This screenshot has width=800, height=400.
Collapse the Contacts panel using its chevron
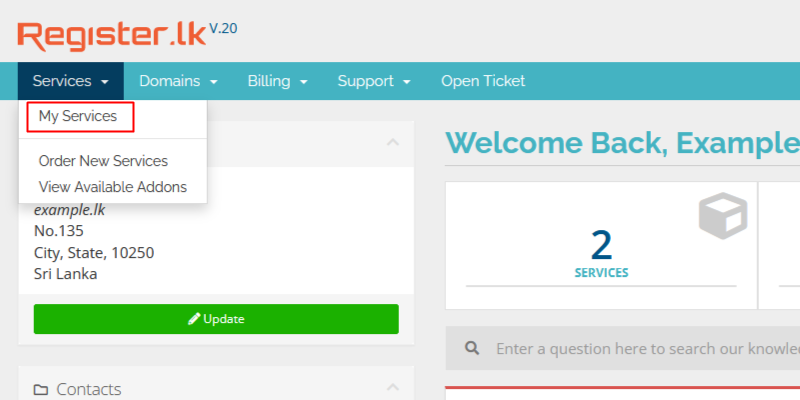coord(392,388)
